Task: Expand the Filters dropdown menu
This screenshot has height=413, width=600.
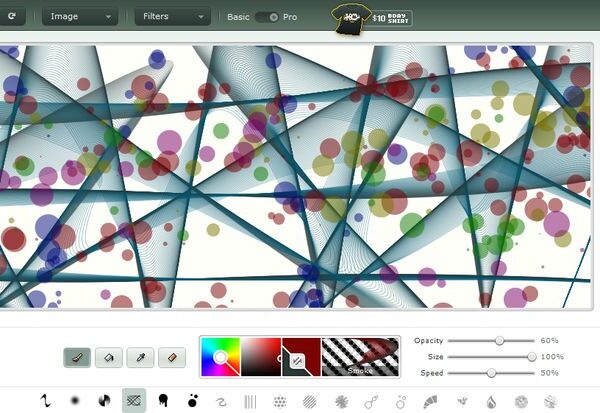Action: 173,17
